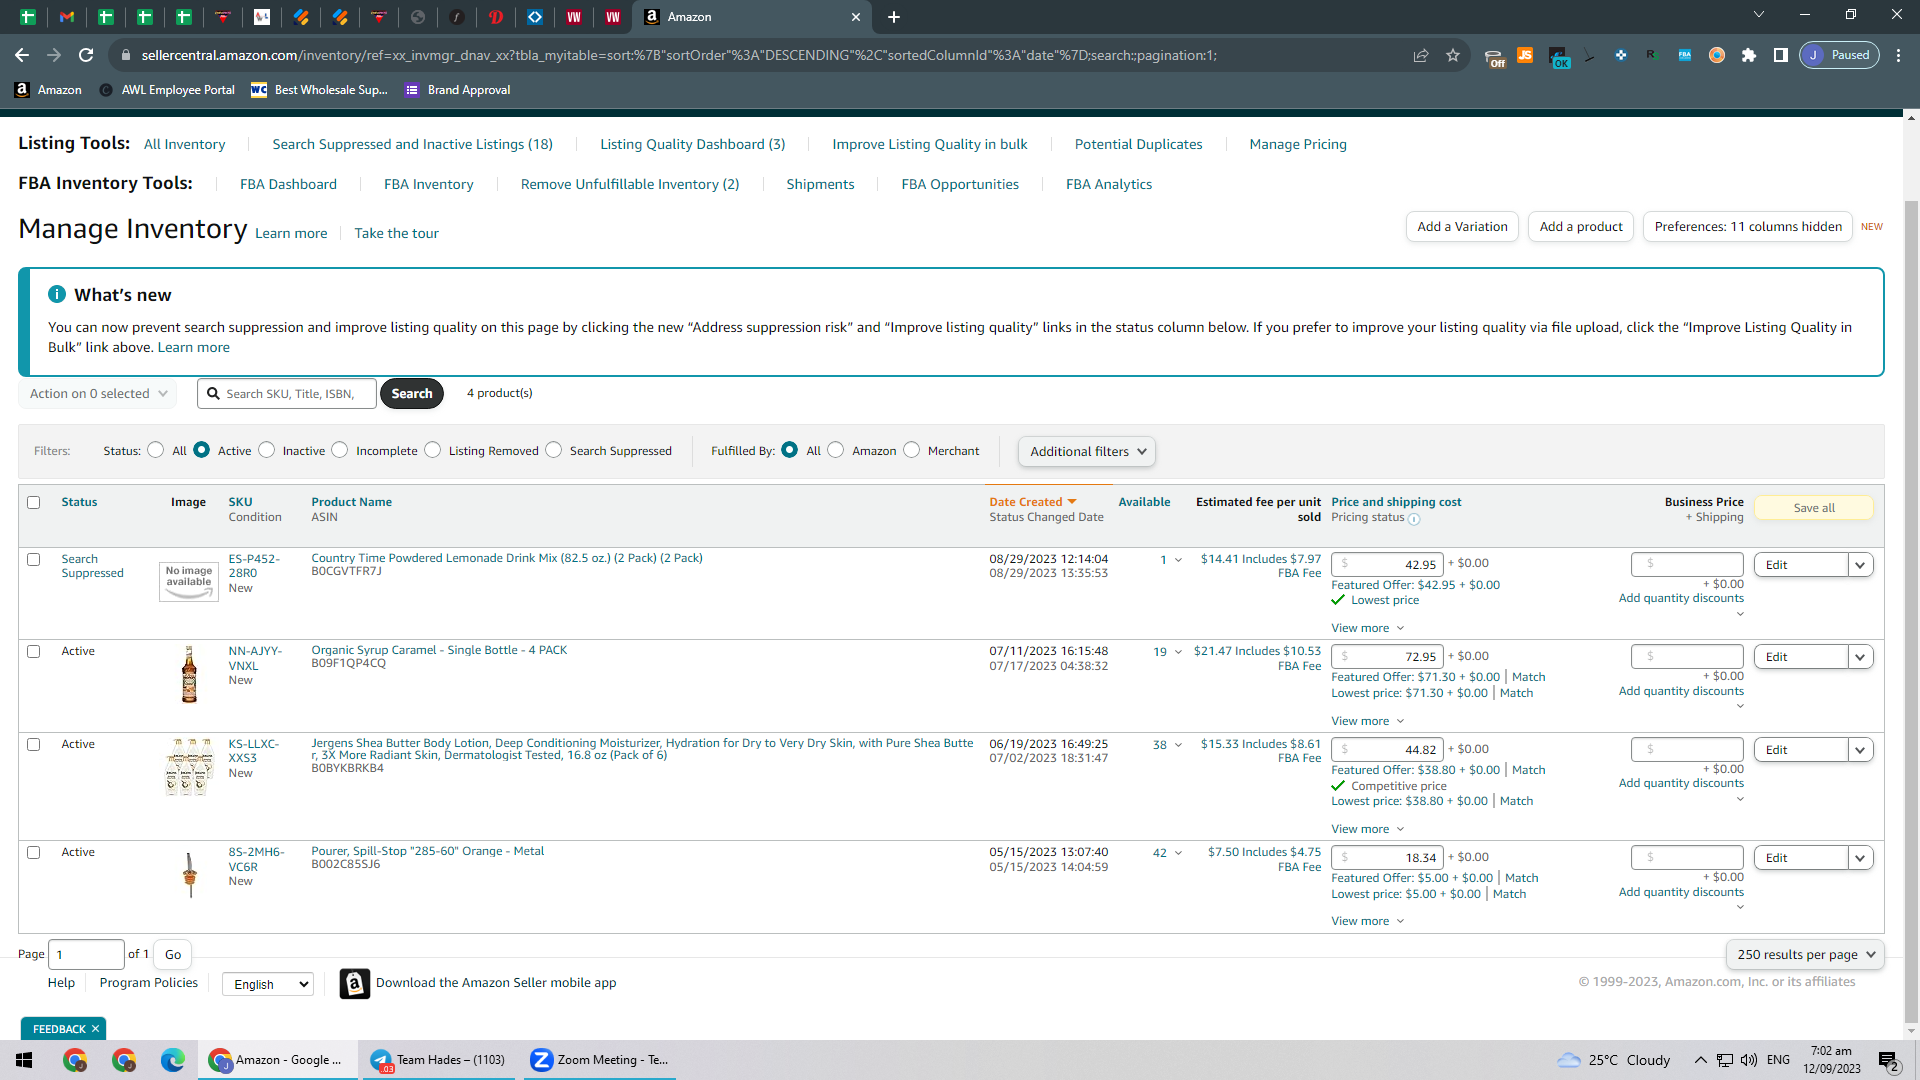Open the Team Hades Telegram taskbar window
Image resolution: width=1920 pixels, height=1080 pixels.
pos(439,1060)
